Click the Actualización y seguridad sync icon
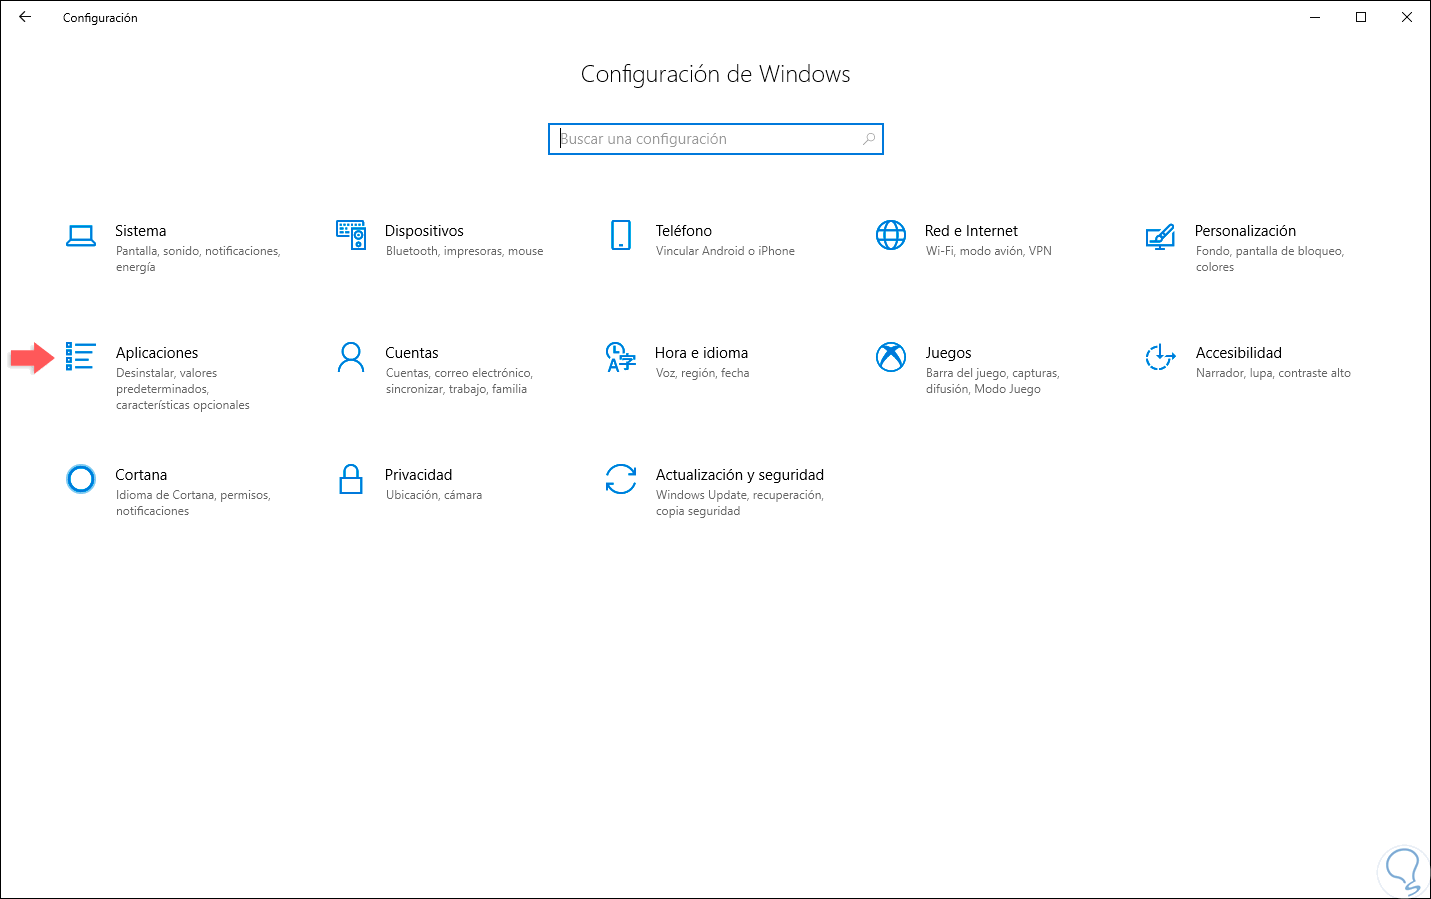The height and width of the screenshot is (899, 1431). click(621, 479)
